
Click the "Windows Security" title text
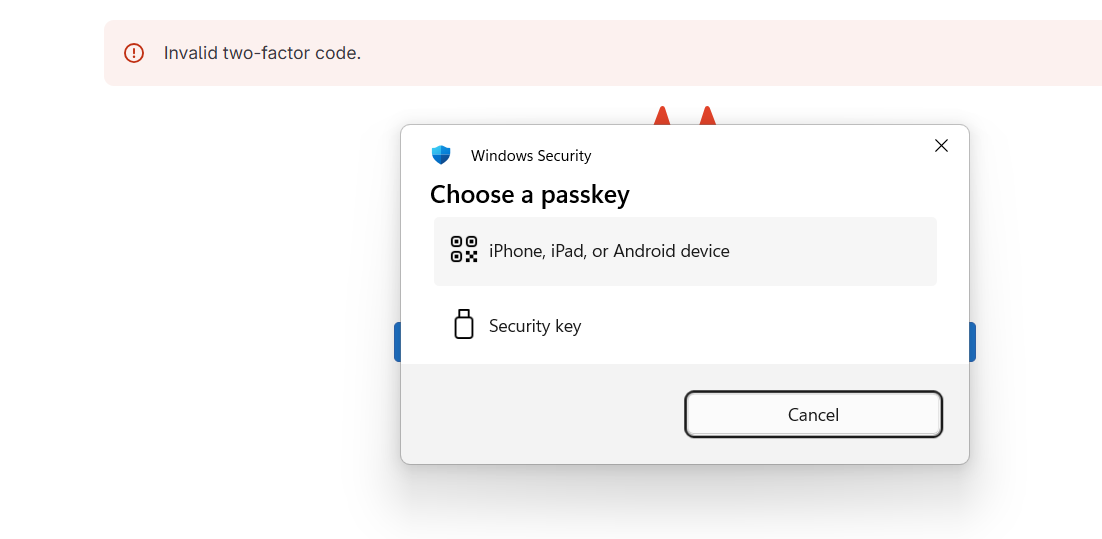(x=531, y=156)
